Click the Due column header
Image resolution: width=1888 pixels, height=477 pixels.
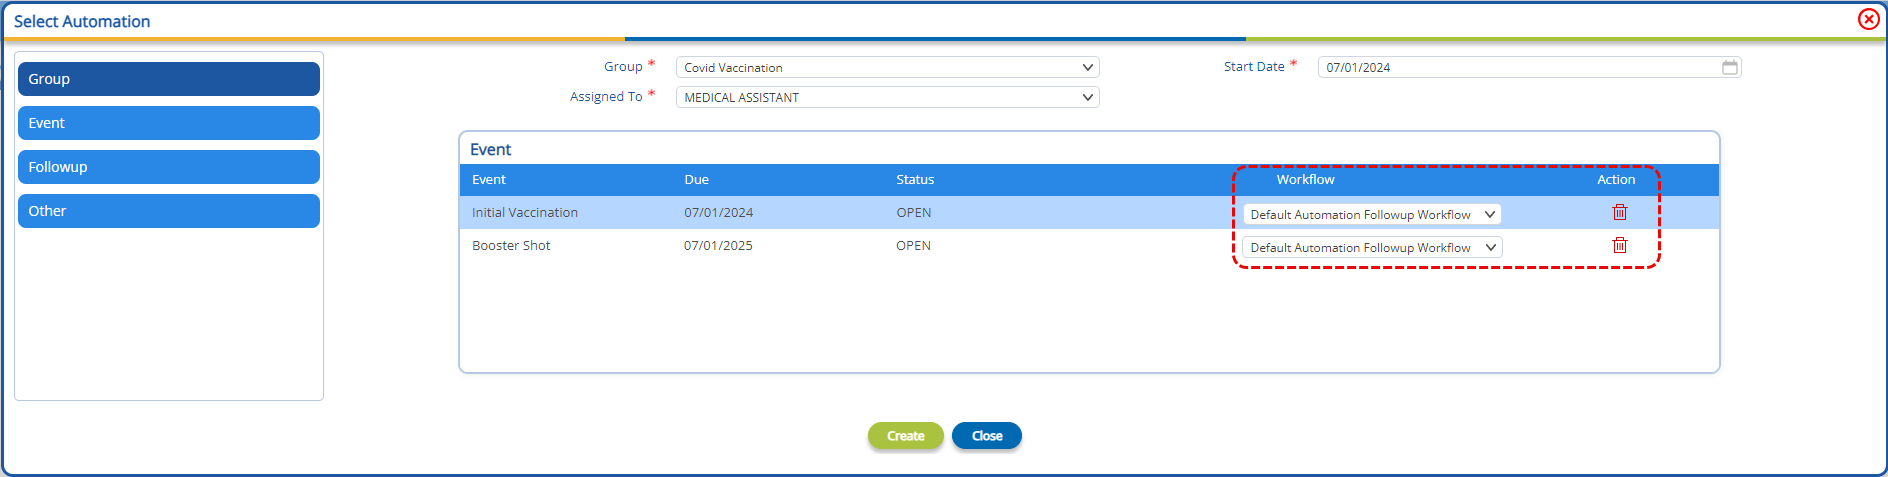click(696, 180)
